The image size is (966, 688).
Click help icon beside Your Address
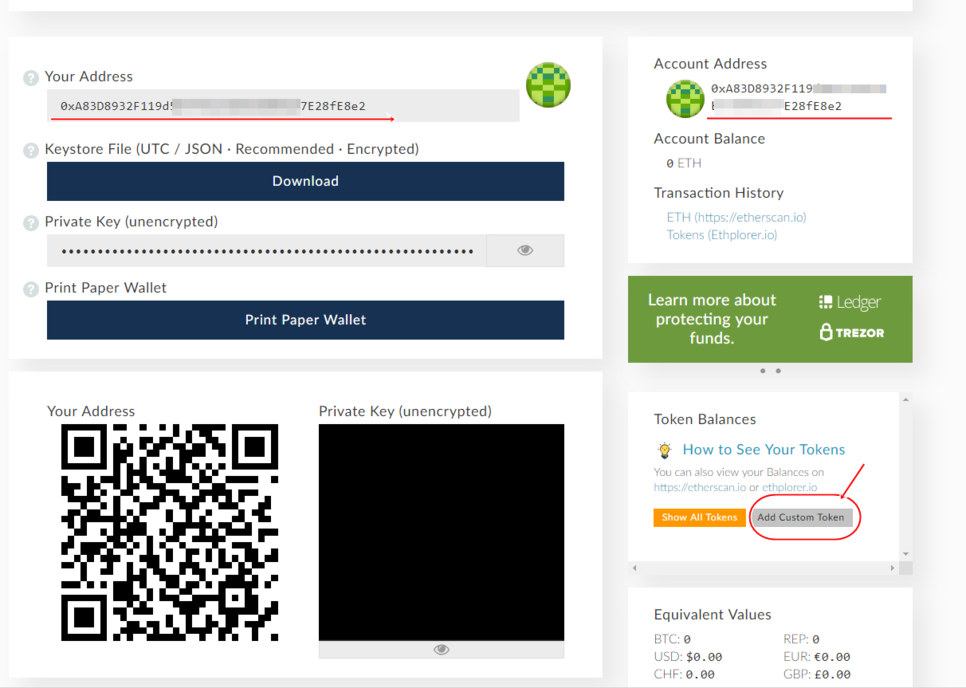tap(31, 78)
